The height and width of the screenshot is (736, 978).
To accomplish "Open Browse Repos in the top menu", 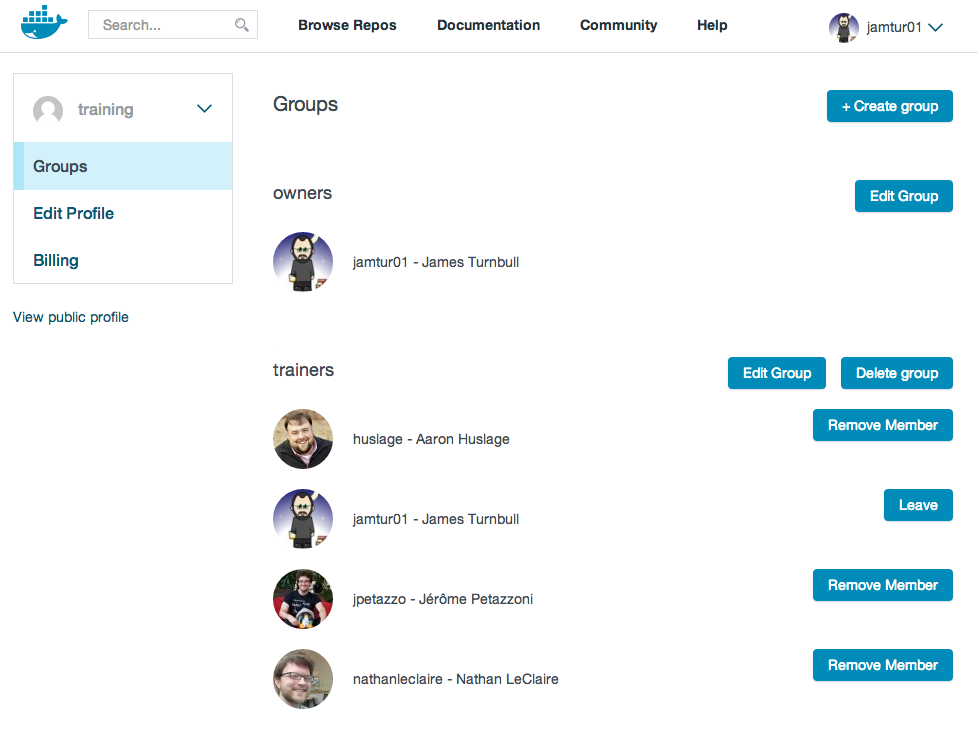I will tap(347, 25).
